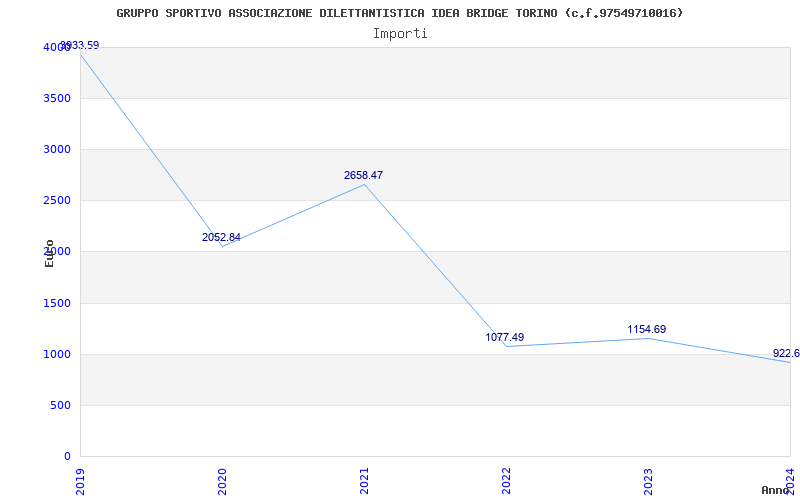Viewport: 800px width, 500px height.
Task: Click the 500 y-axis tick label
Action: coord(59,406)
